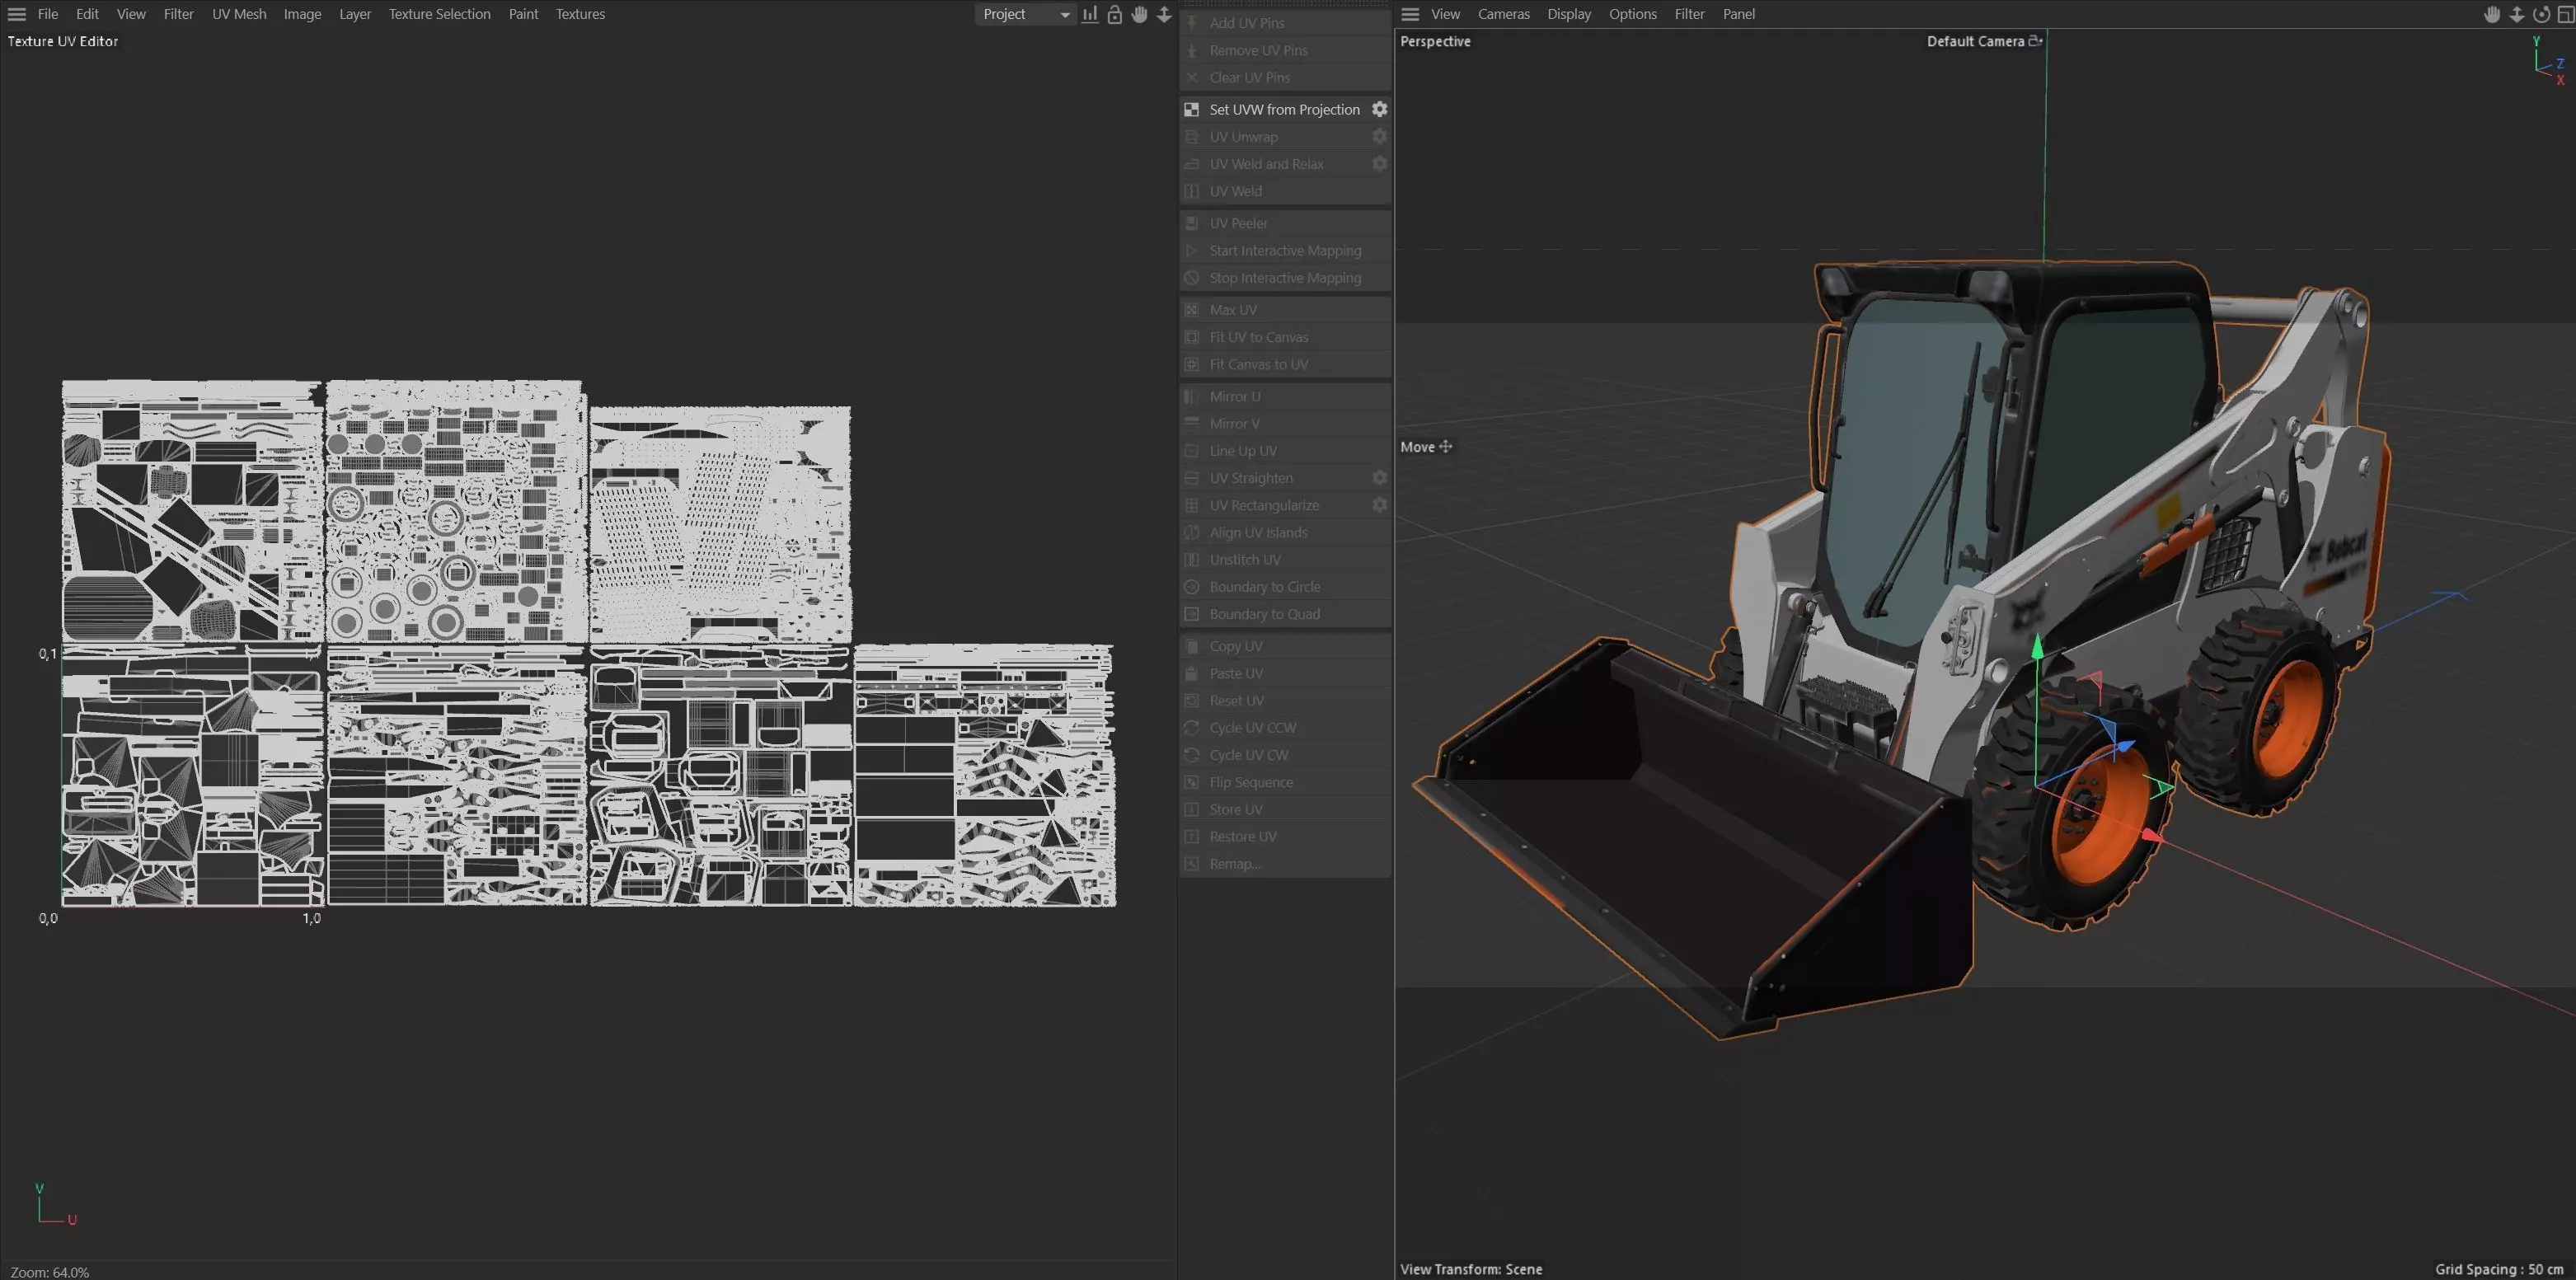
Task: Toggle the lock icon in UV editor header
Action: click(1114, 14)
